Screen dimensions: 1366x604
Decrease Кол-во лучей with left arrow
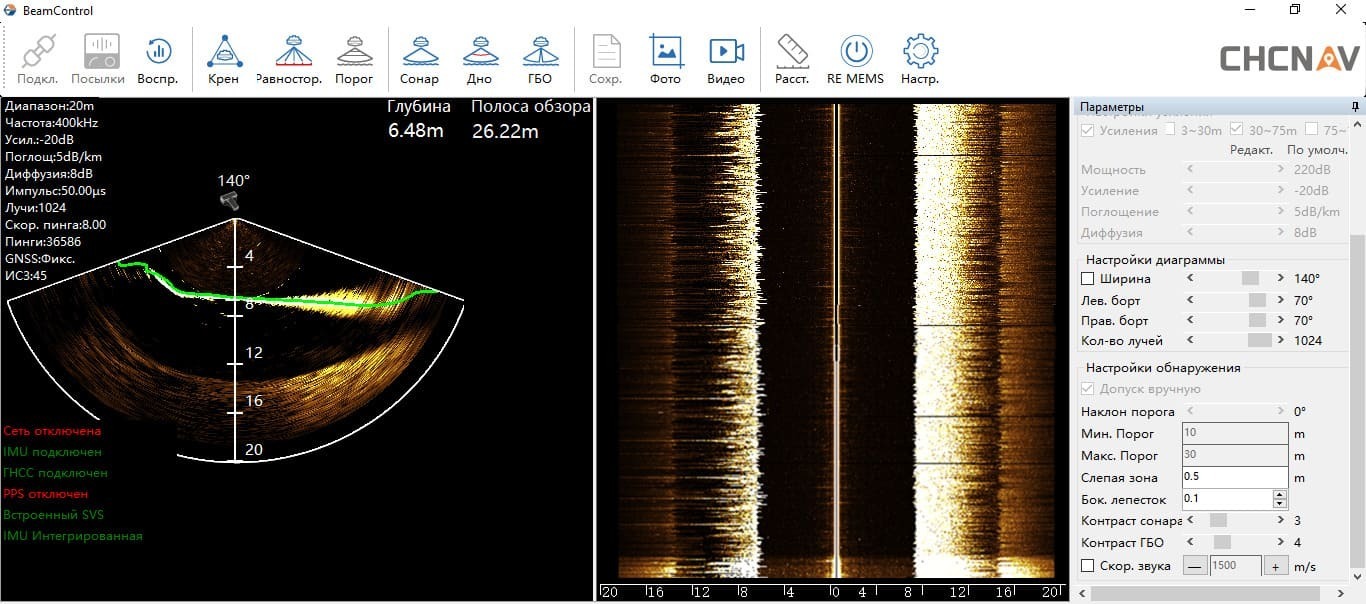1189,341
